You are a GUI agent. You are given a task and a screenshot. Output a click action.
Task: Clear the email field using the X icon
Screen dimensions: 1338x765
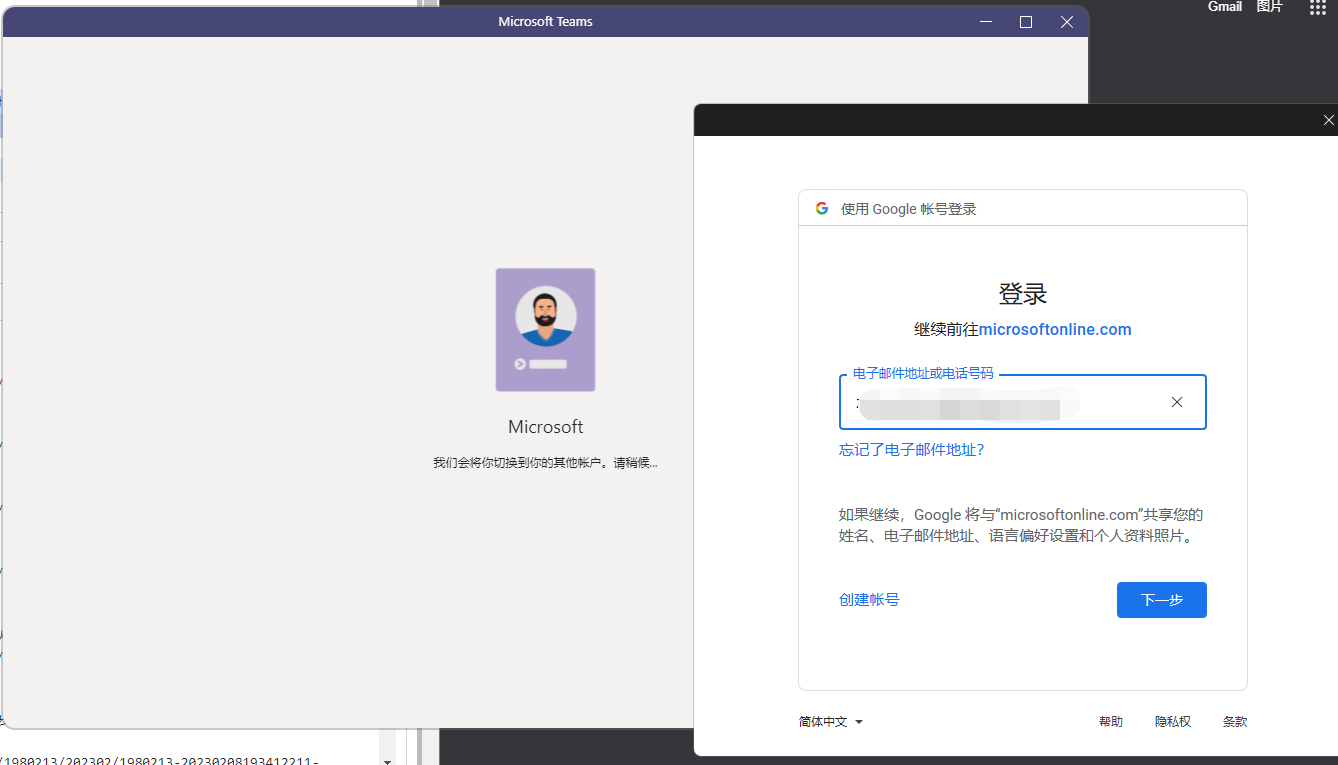[x=1176, y=402]
